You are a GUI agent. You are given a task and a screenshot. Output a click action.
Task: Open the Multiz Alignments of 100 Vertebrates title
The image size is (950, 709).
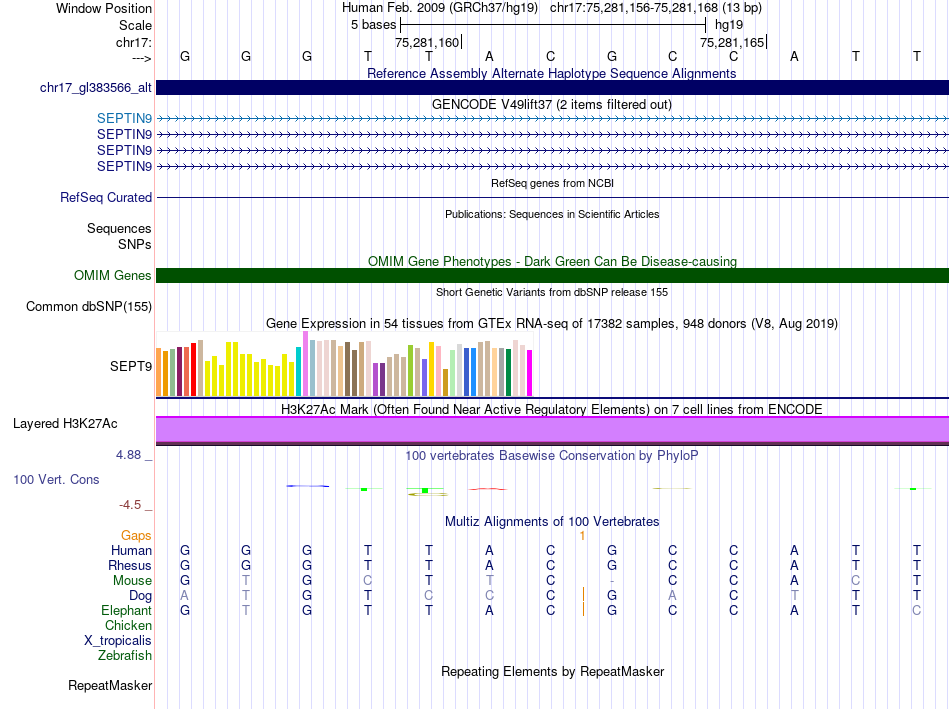click(x=551, y=522)
